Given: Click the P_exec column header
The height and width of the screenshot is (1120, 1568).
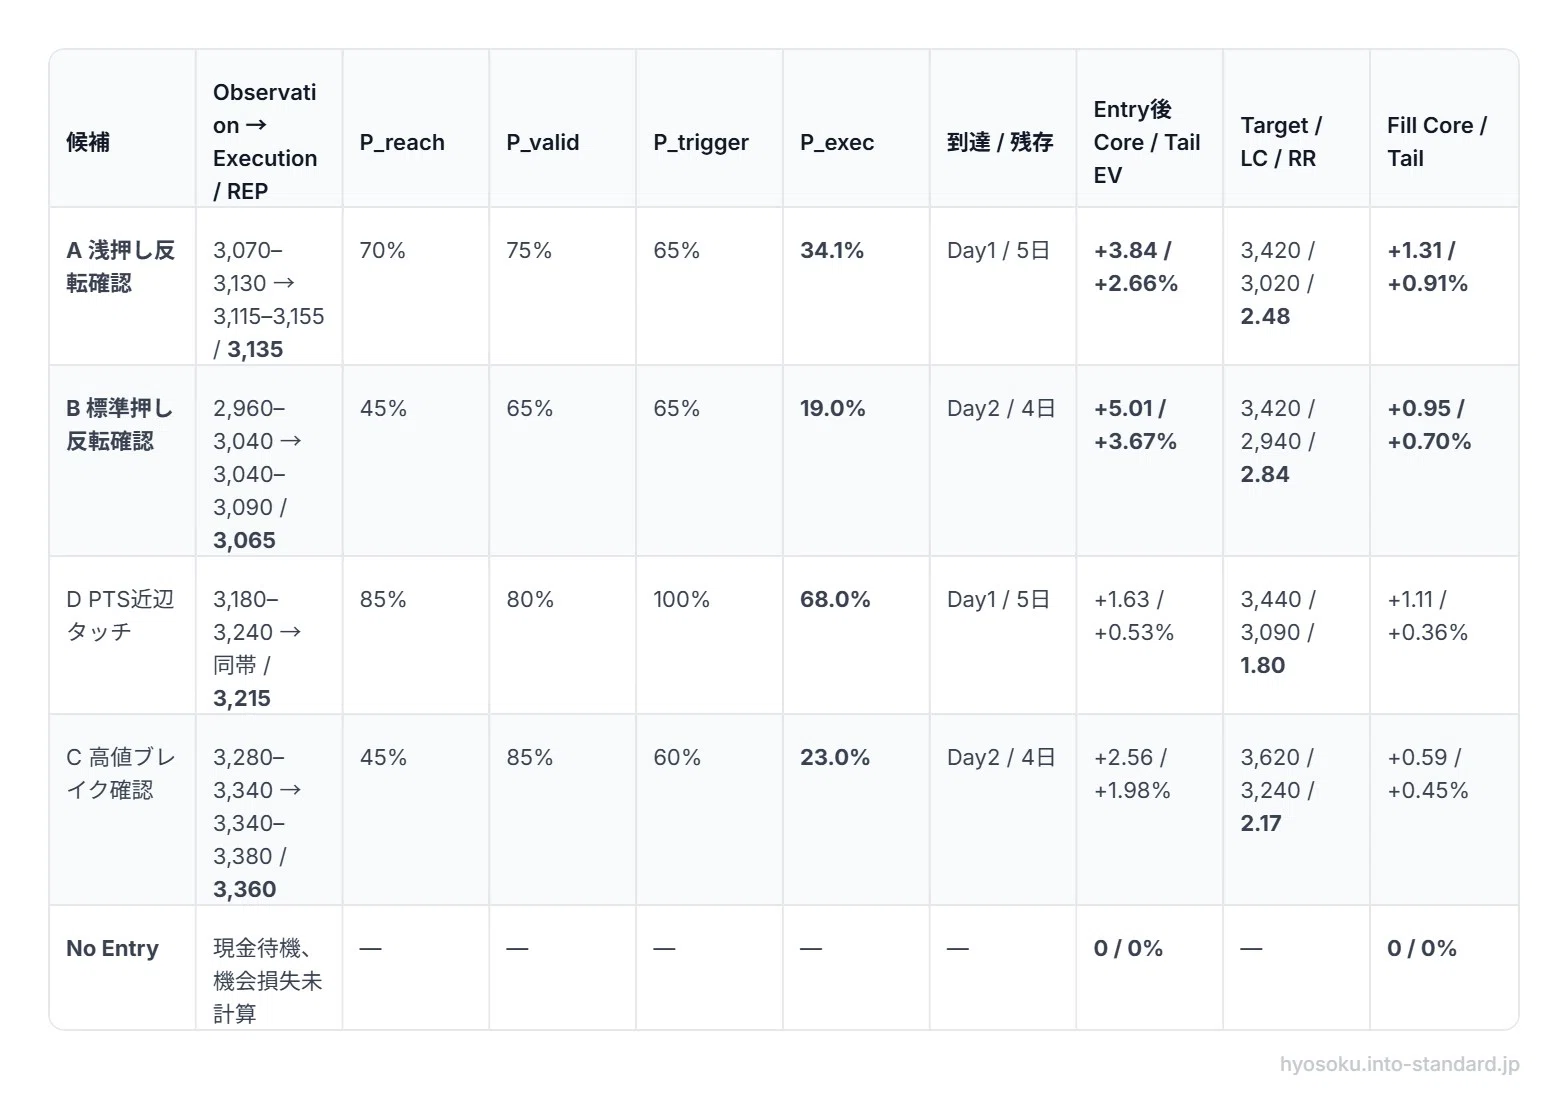Looking at the screenshot, I should (837, 142).
